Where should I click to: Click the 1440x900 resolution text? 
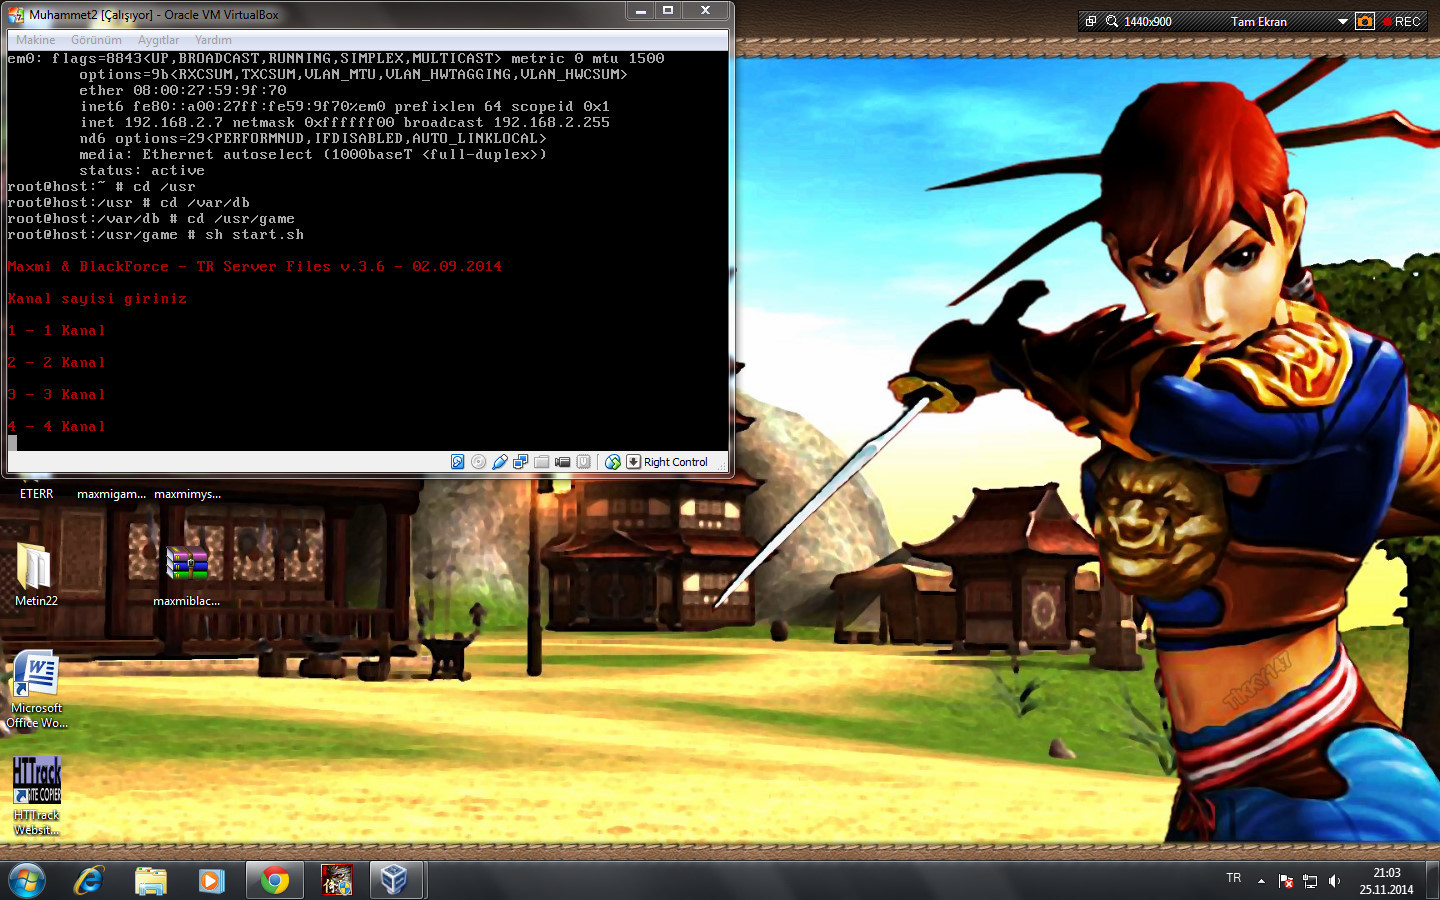pyautogui.click(x=1148, y=21)
